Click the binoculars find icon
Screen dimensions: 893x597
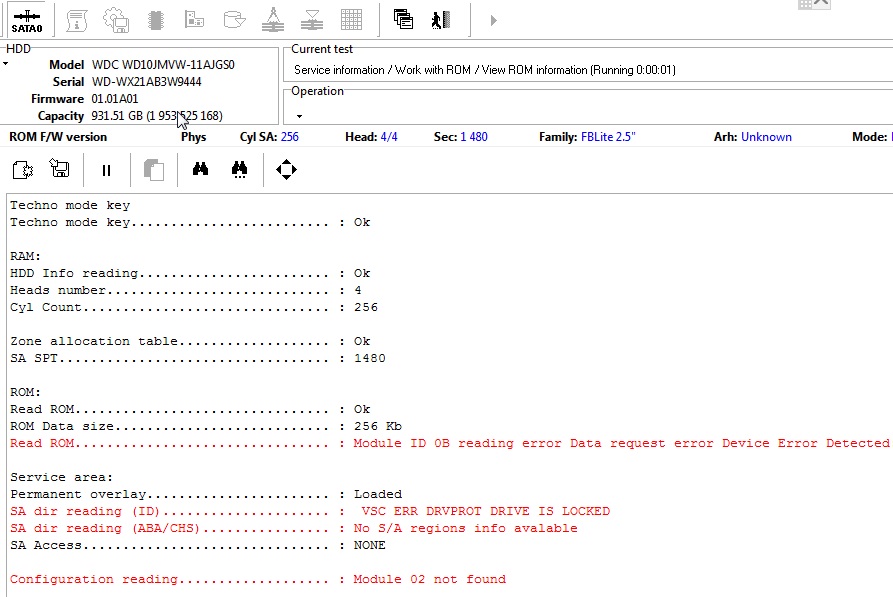pyautogui.click(x=200, y=169)
